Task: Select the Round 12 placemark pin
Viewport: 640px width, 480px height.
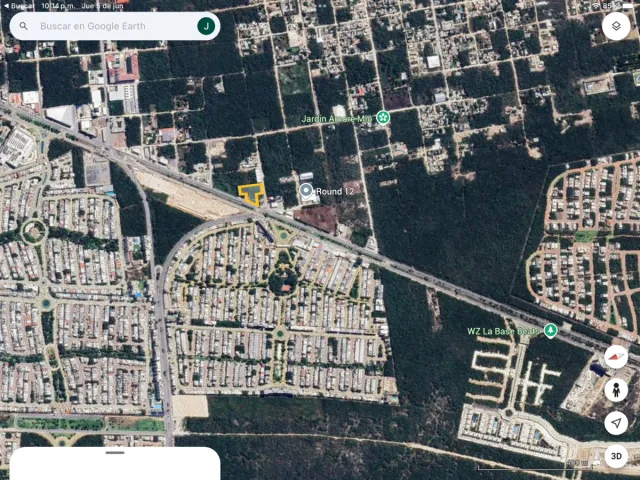Action: [x=306, y=191]
